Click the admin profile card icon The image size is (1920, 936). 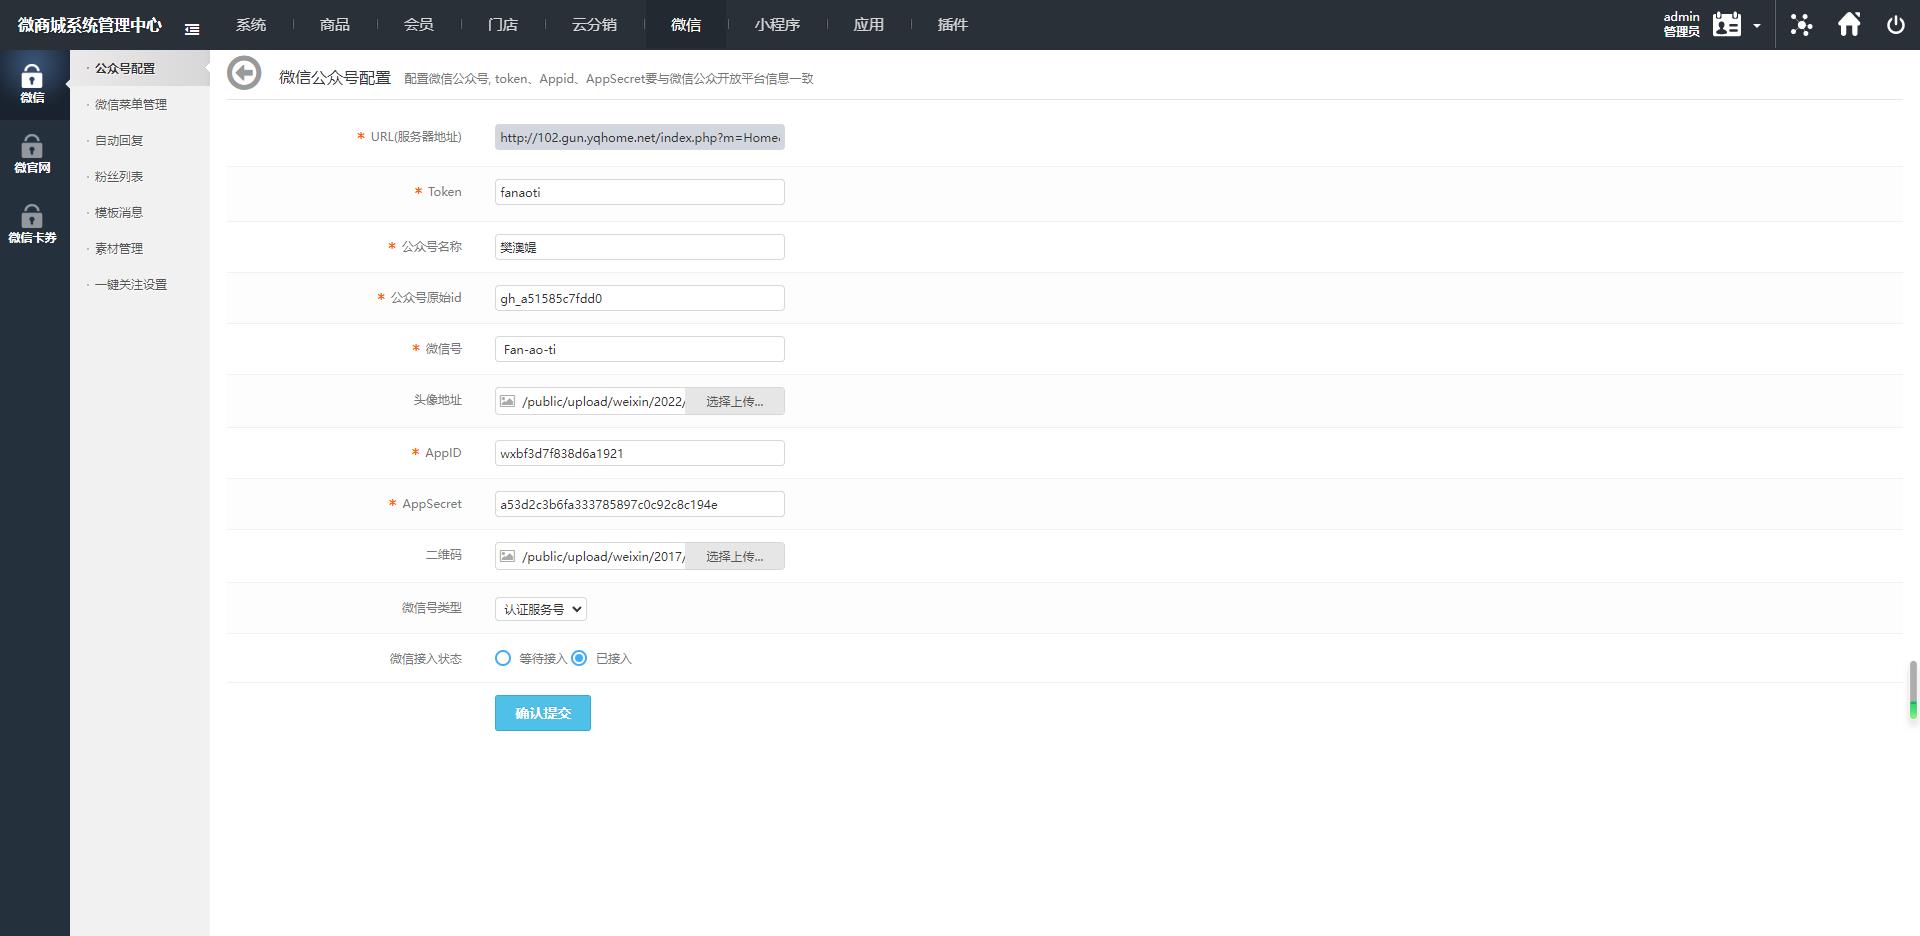(x=1727, y=24)
